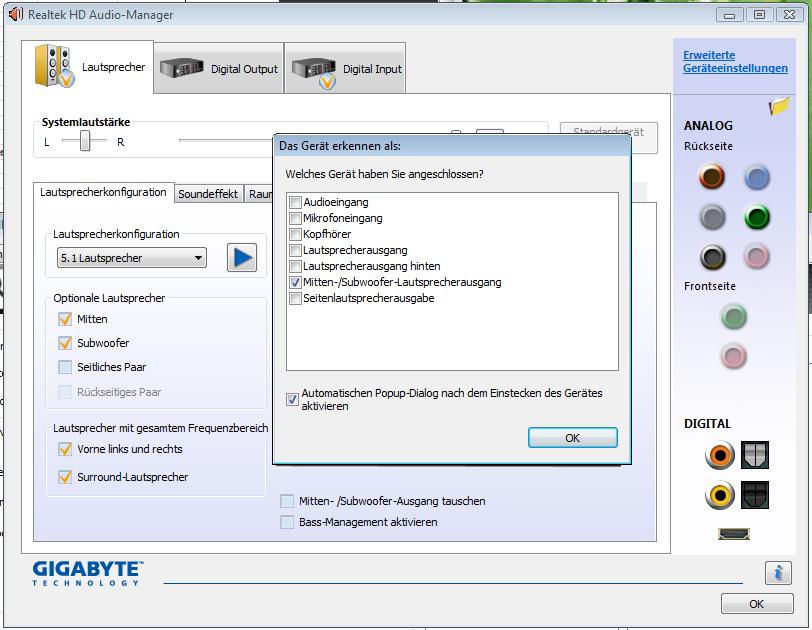Click the green front panel jack
This screenshot has height=630, width=812.
734,316
